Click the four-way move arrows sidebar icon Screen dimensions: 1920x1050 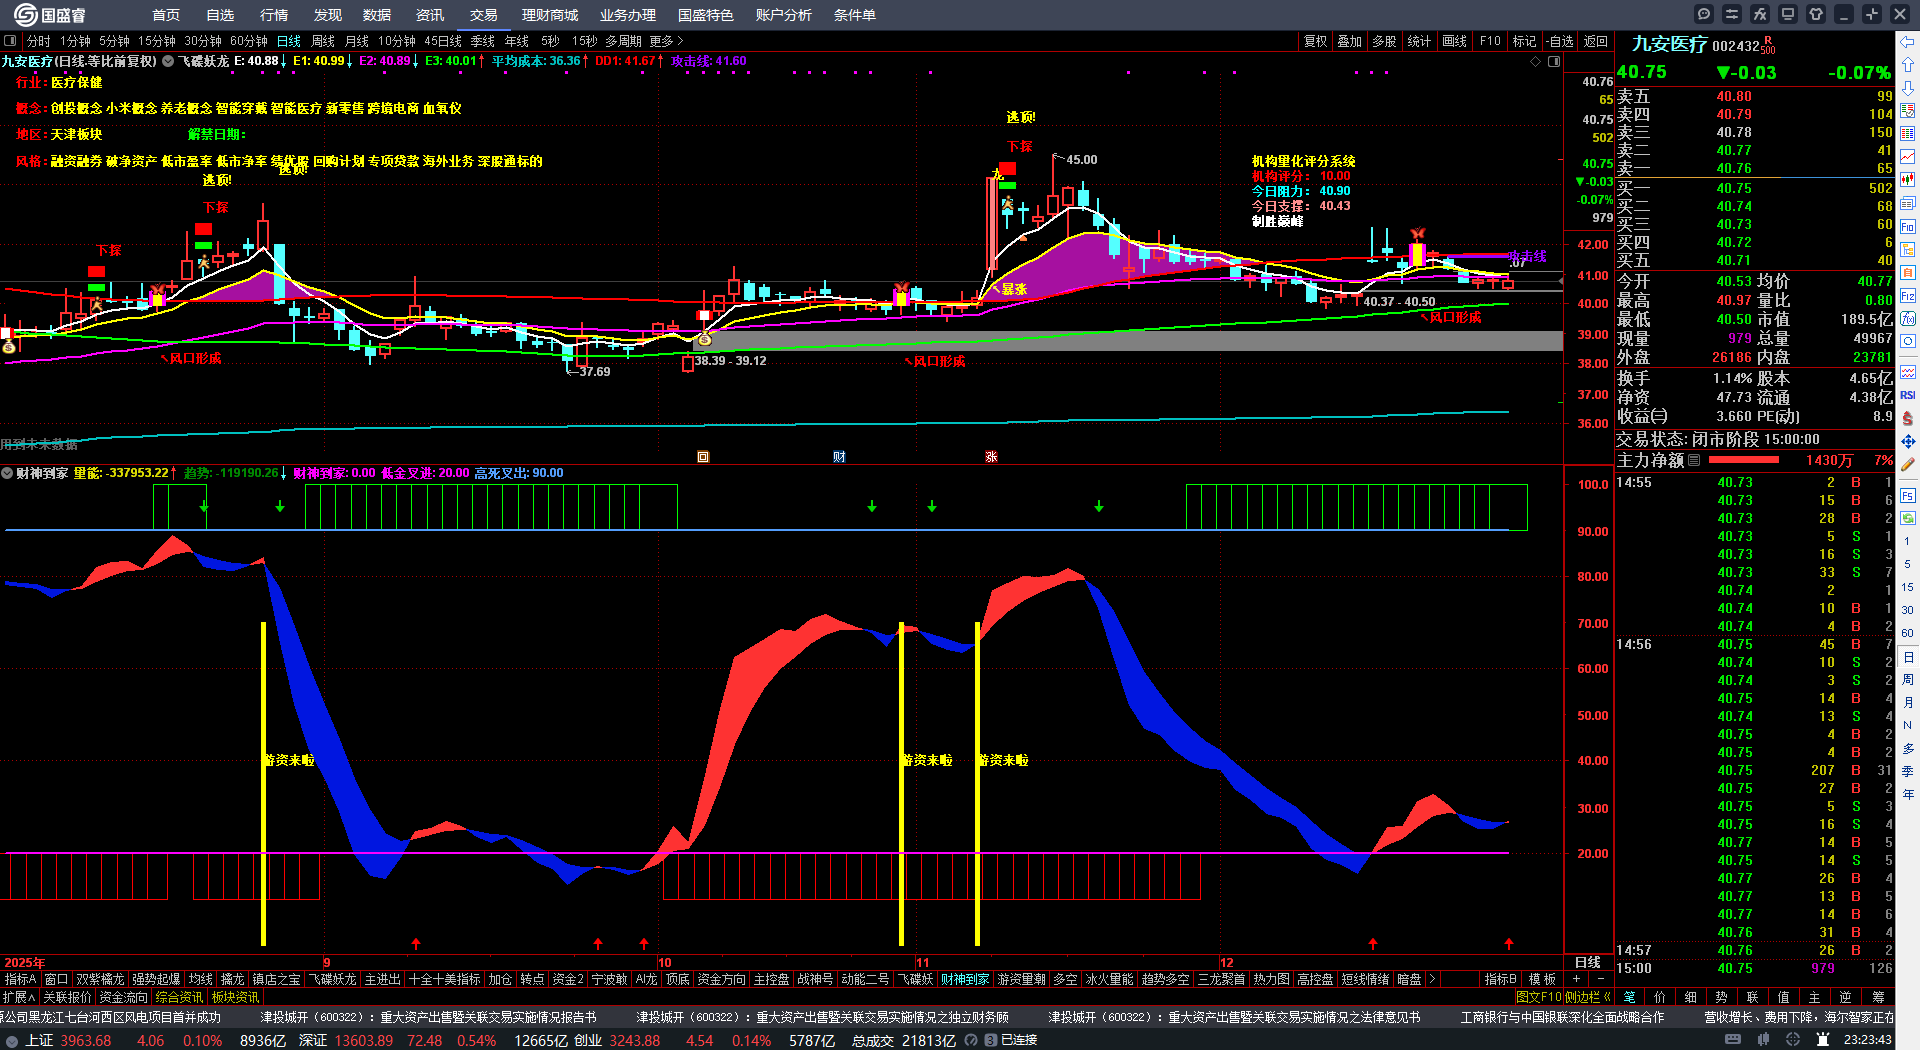(x=1908, y=441)
